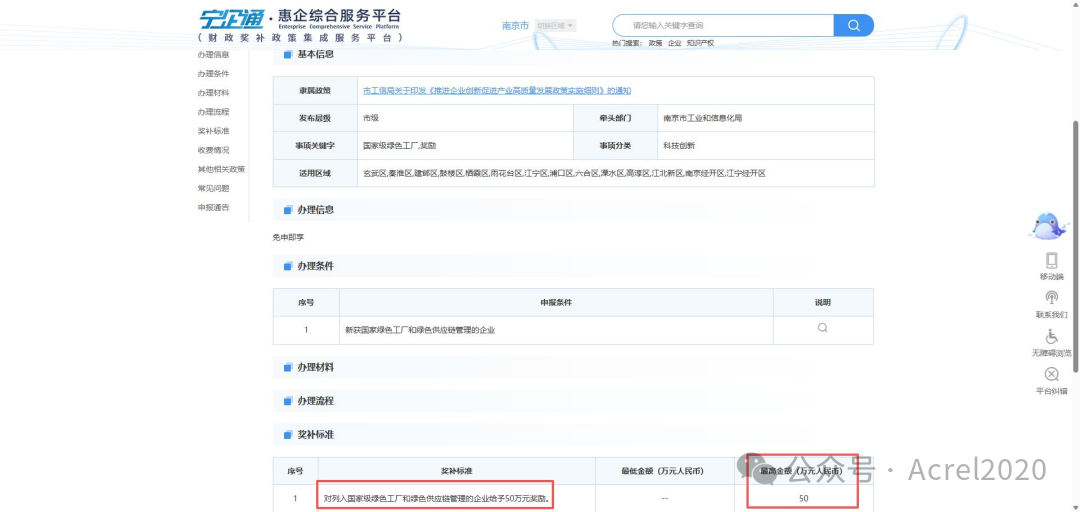Jump to 办理材料 in side navigation
This screenshot has height=512, width=1080.
[x=214, y=92]
